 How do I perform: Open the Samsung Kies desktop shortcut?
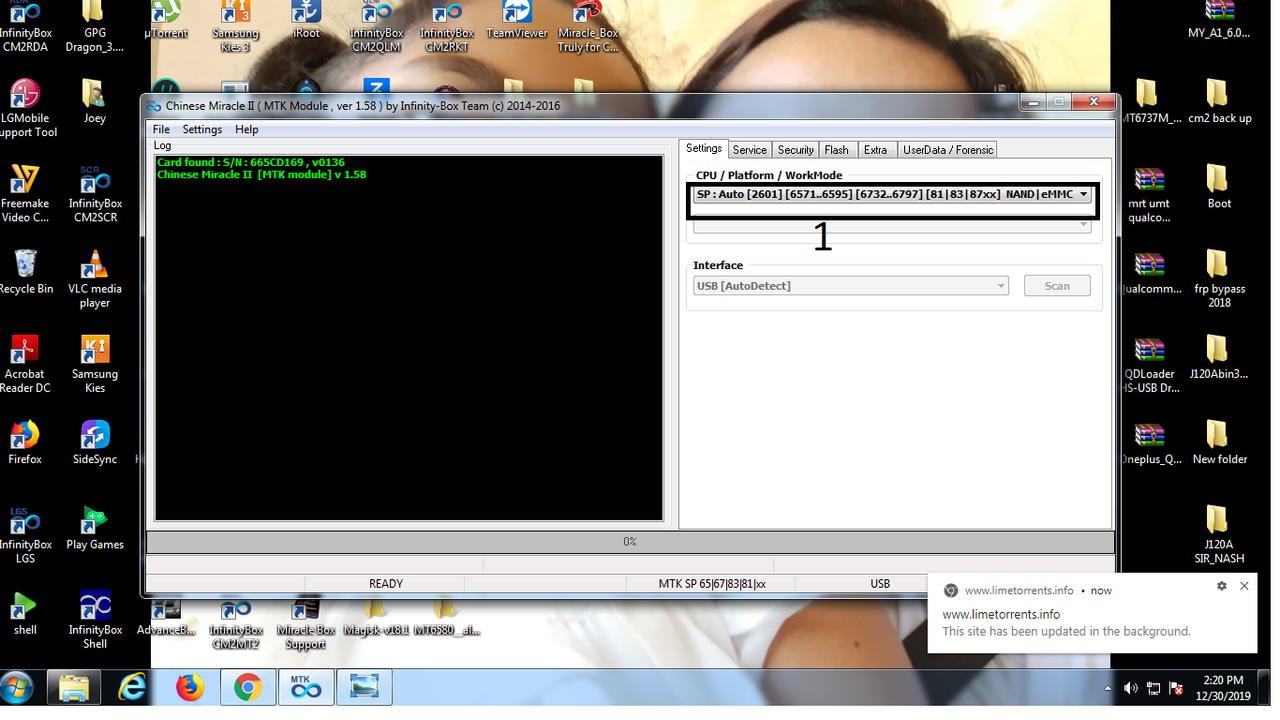pyautogui.click(x=95, y=364)
